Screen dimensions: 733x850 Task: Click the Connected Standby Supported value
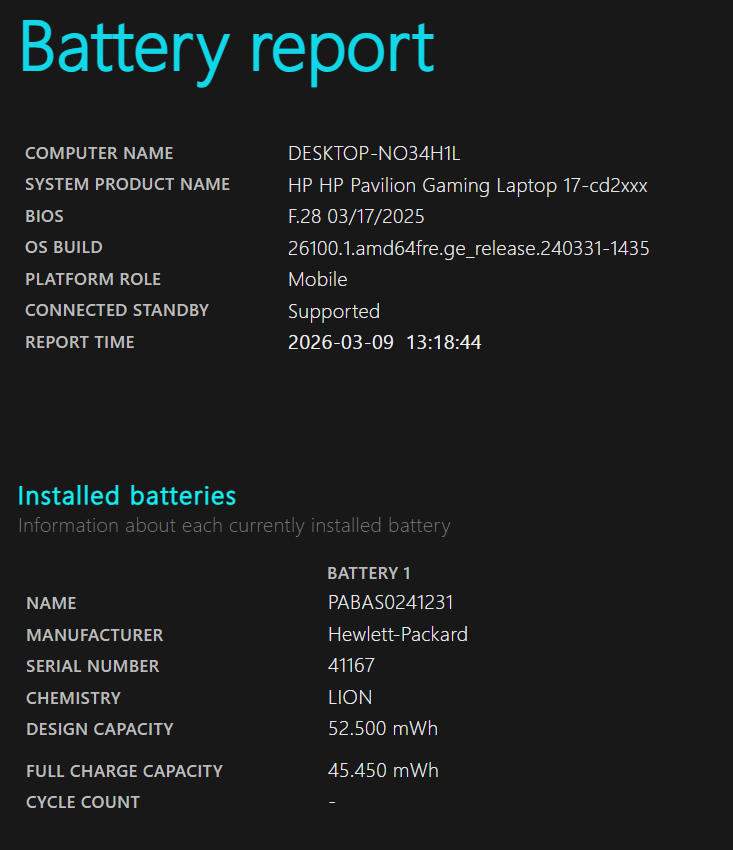coord(334,311)
